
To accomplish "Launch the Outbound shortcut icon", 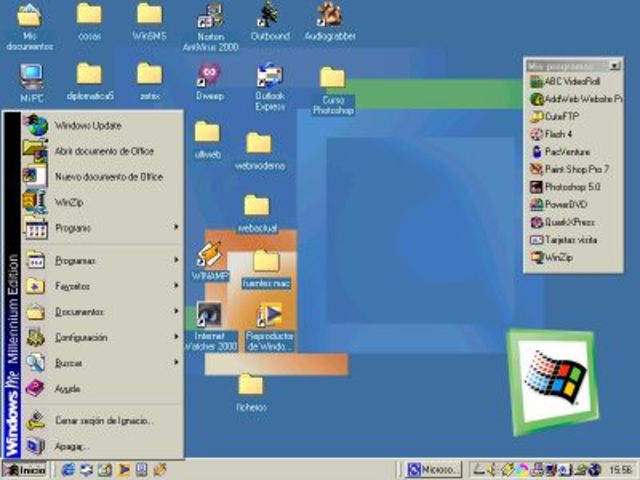I will point(270,22).
